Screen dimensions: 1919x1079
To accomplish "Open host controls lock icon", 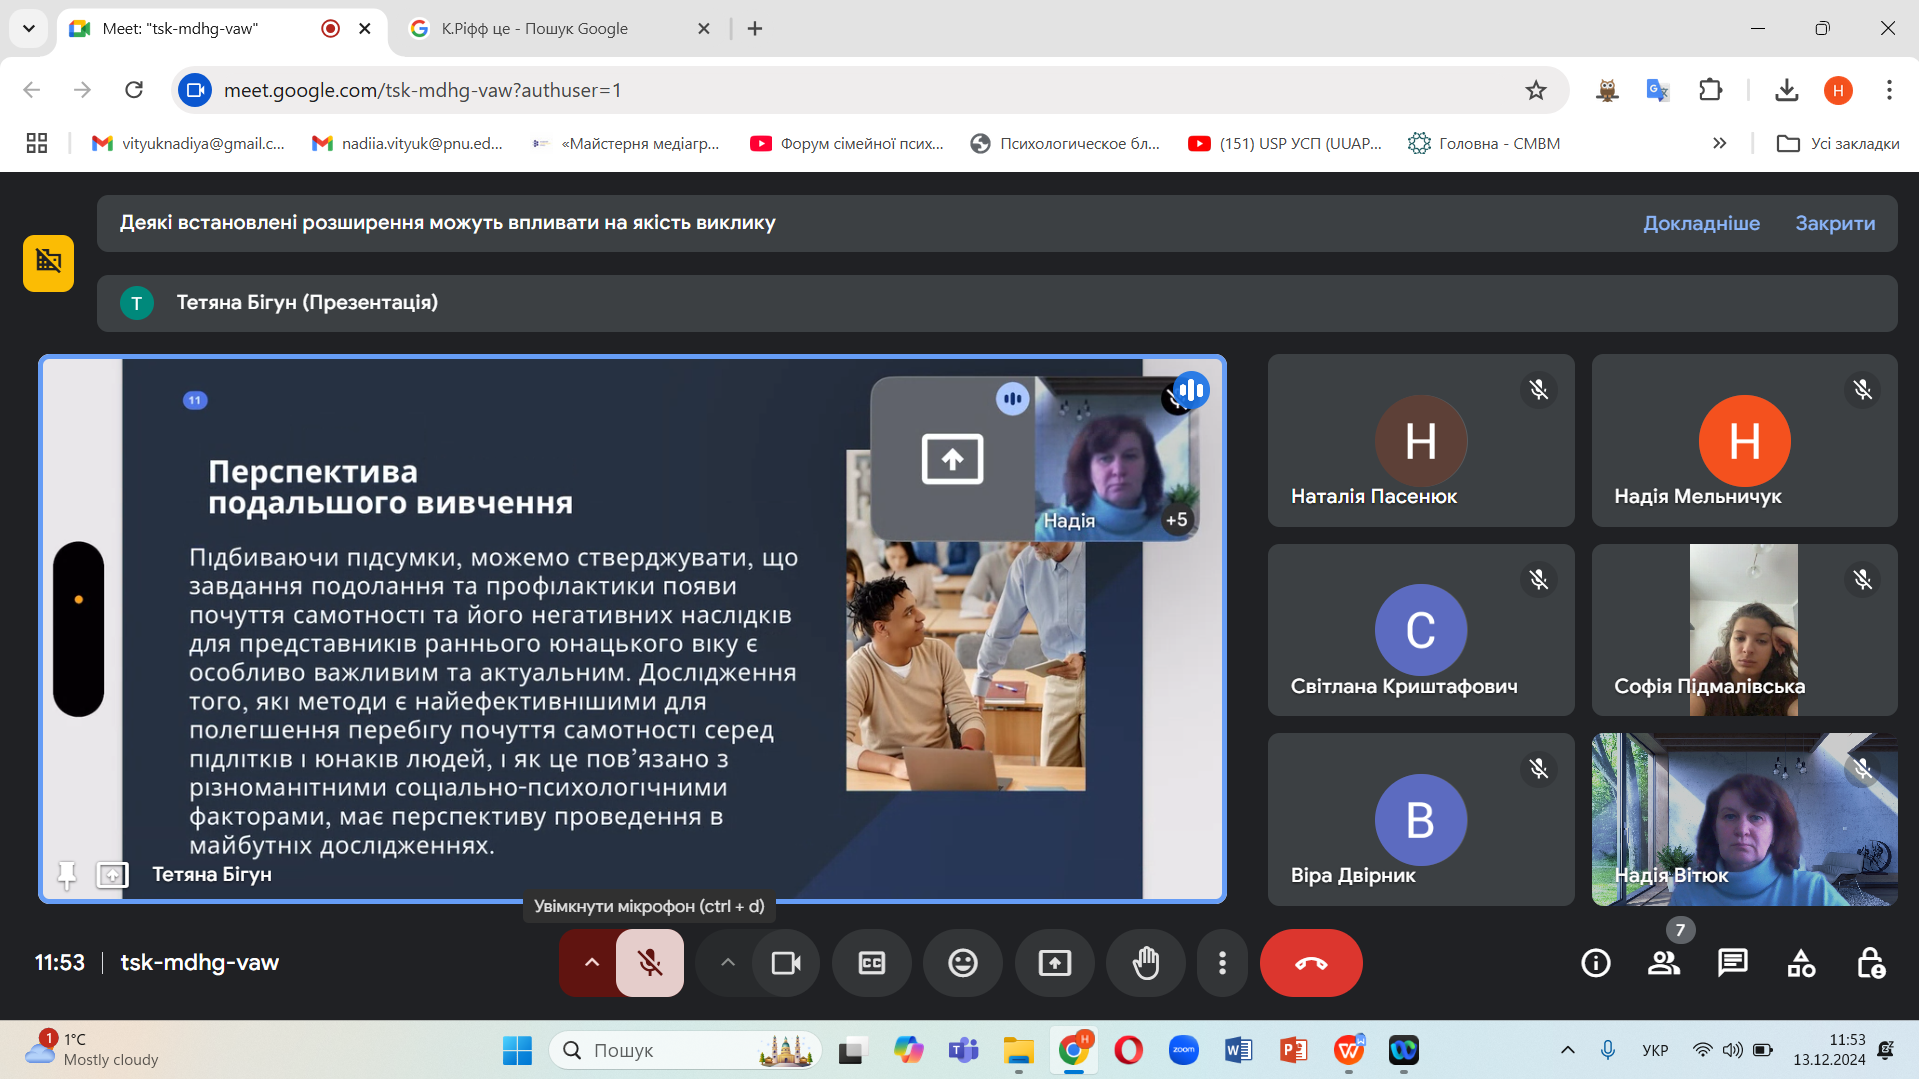I will [x=1870, y=963].
